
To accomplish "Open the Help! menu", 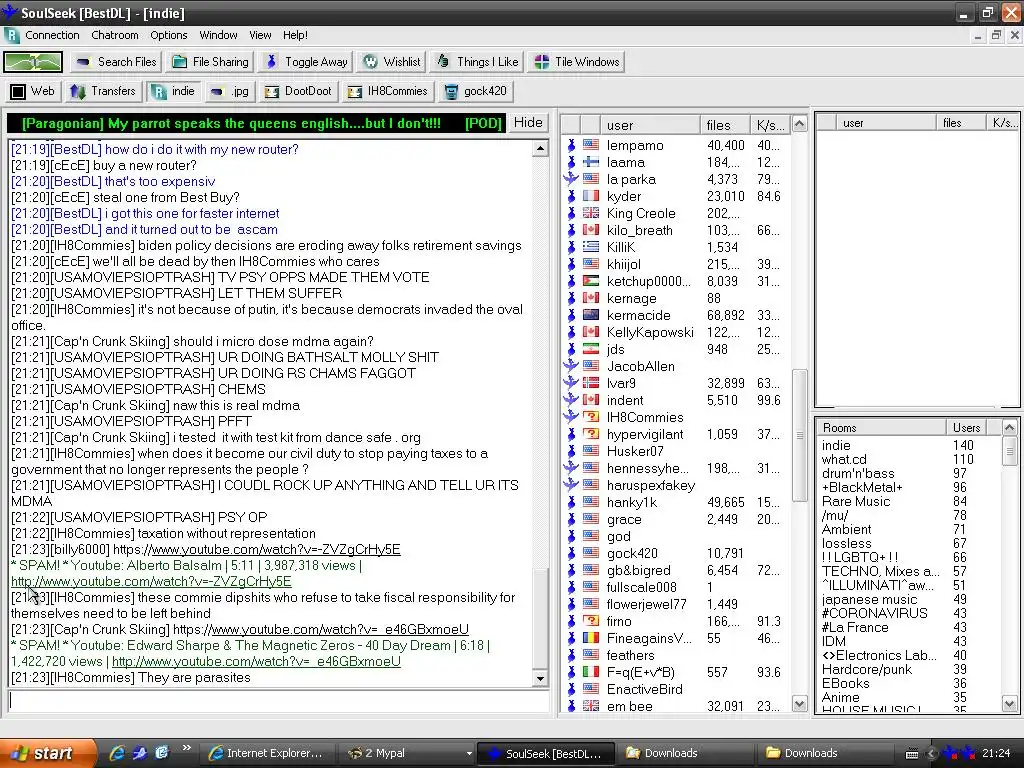I will coord(295,35).
